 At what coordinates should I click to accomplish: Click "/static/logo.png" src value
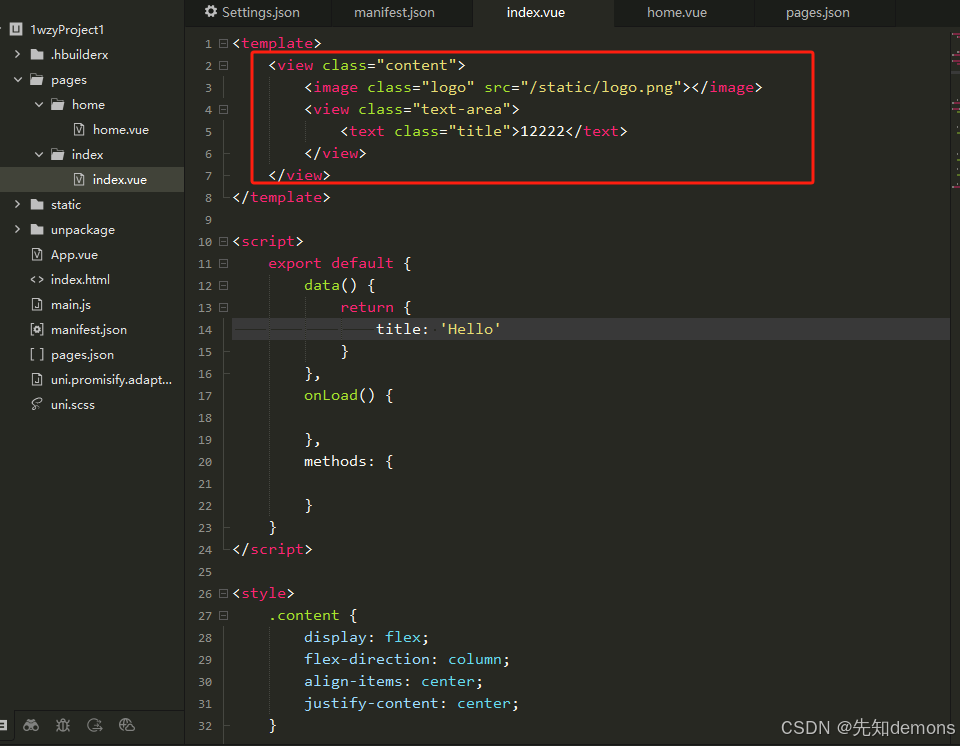coord(601,88)
